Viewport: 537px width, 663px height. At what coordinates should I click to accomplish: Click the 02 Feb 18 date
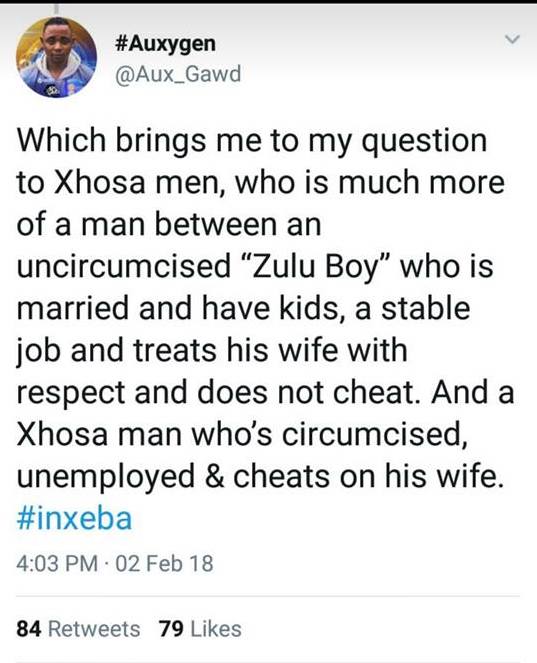point(164,564)
